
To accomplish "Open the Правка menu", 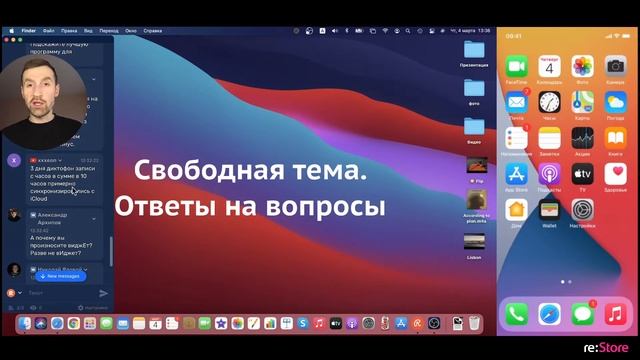I will (69, 31).
